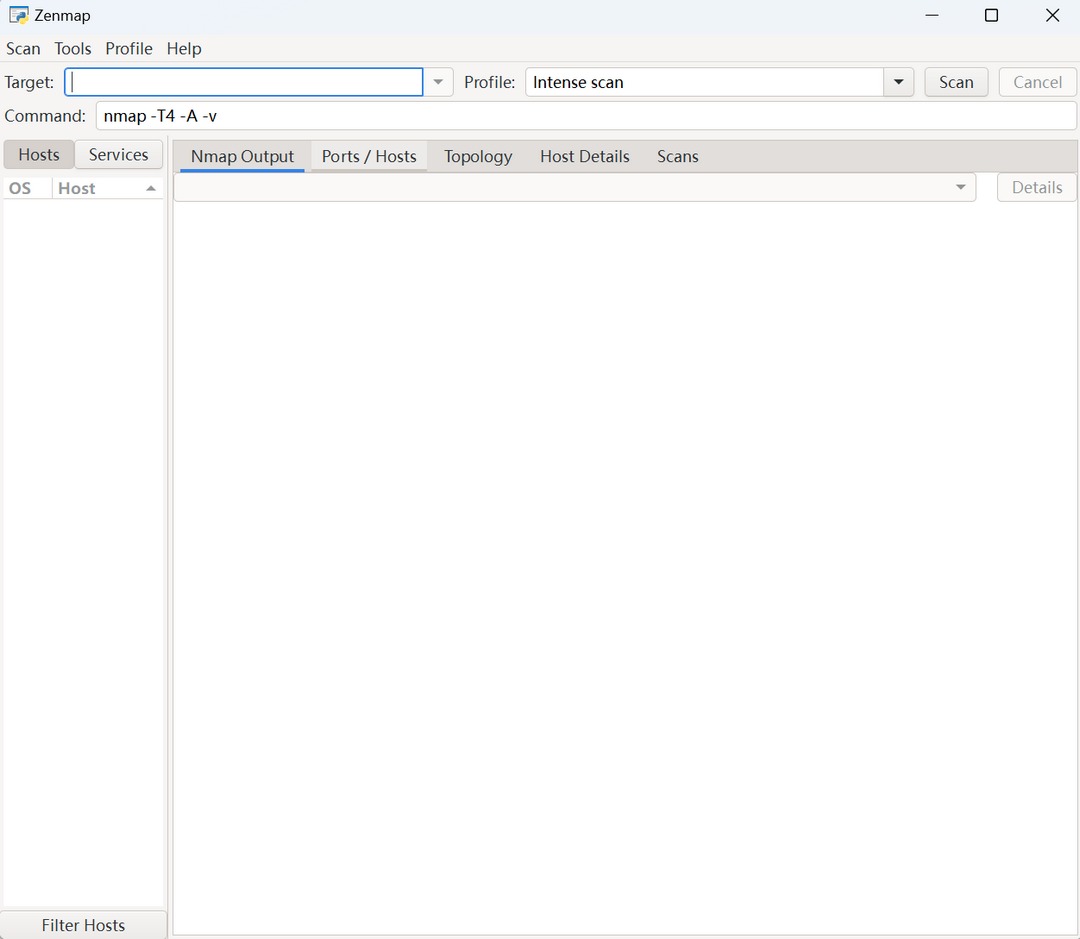Expand the Target history dropdown arrow

coord(438,82)
